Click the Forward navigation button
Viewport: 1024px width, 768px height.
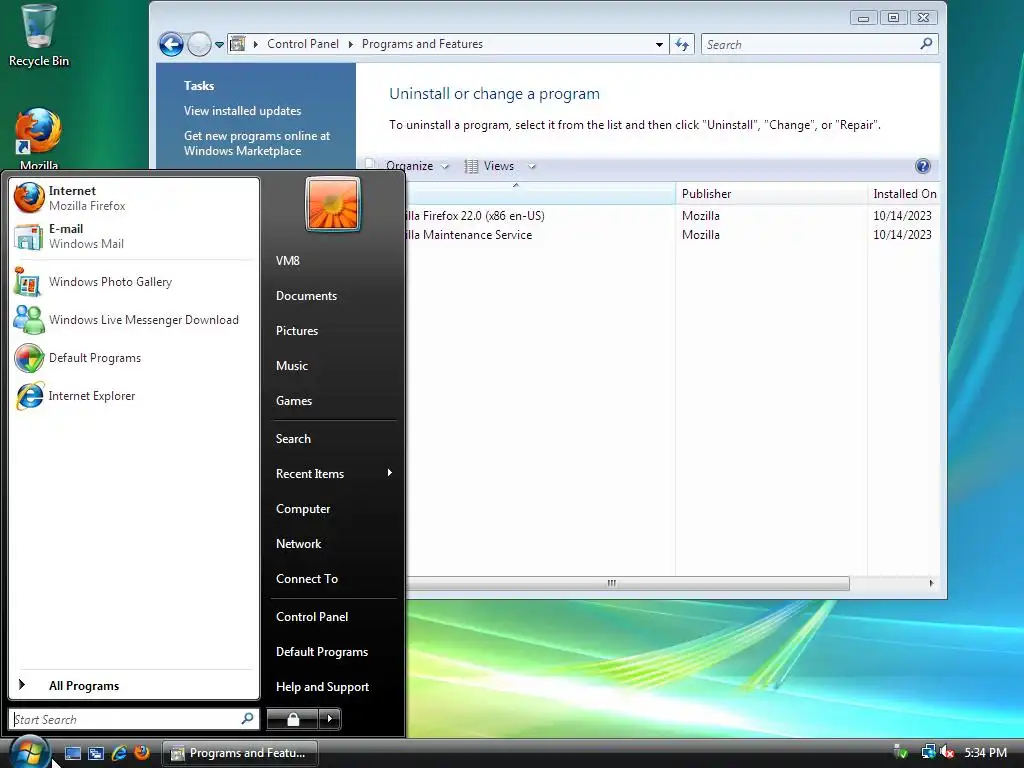(x=199, y=44)
